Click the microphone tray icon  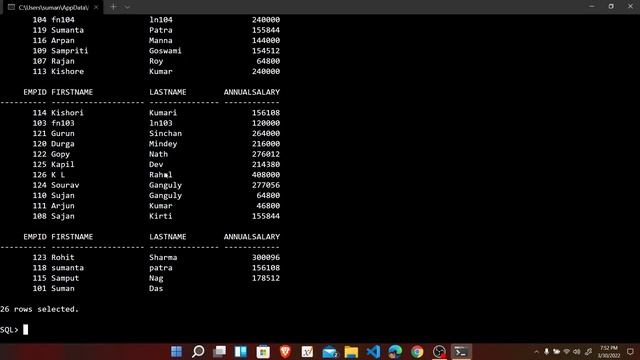[547, 351]
